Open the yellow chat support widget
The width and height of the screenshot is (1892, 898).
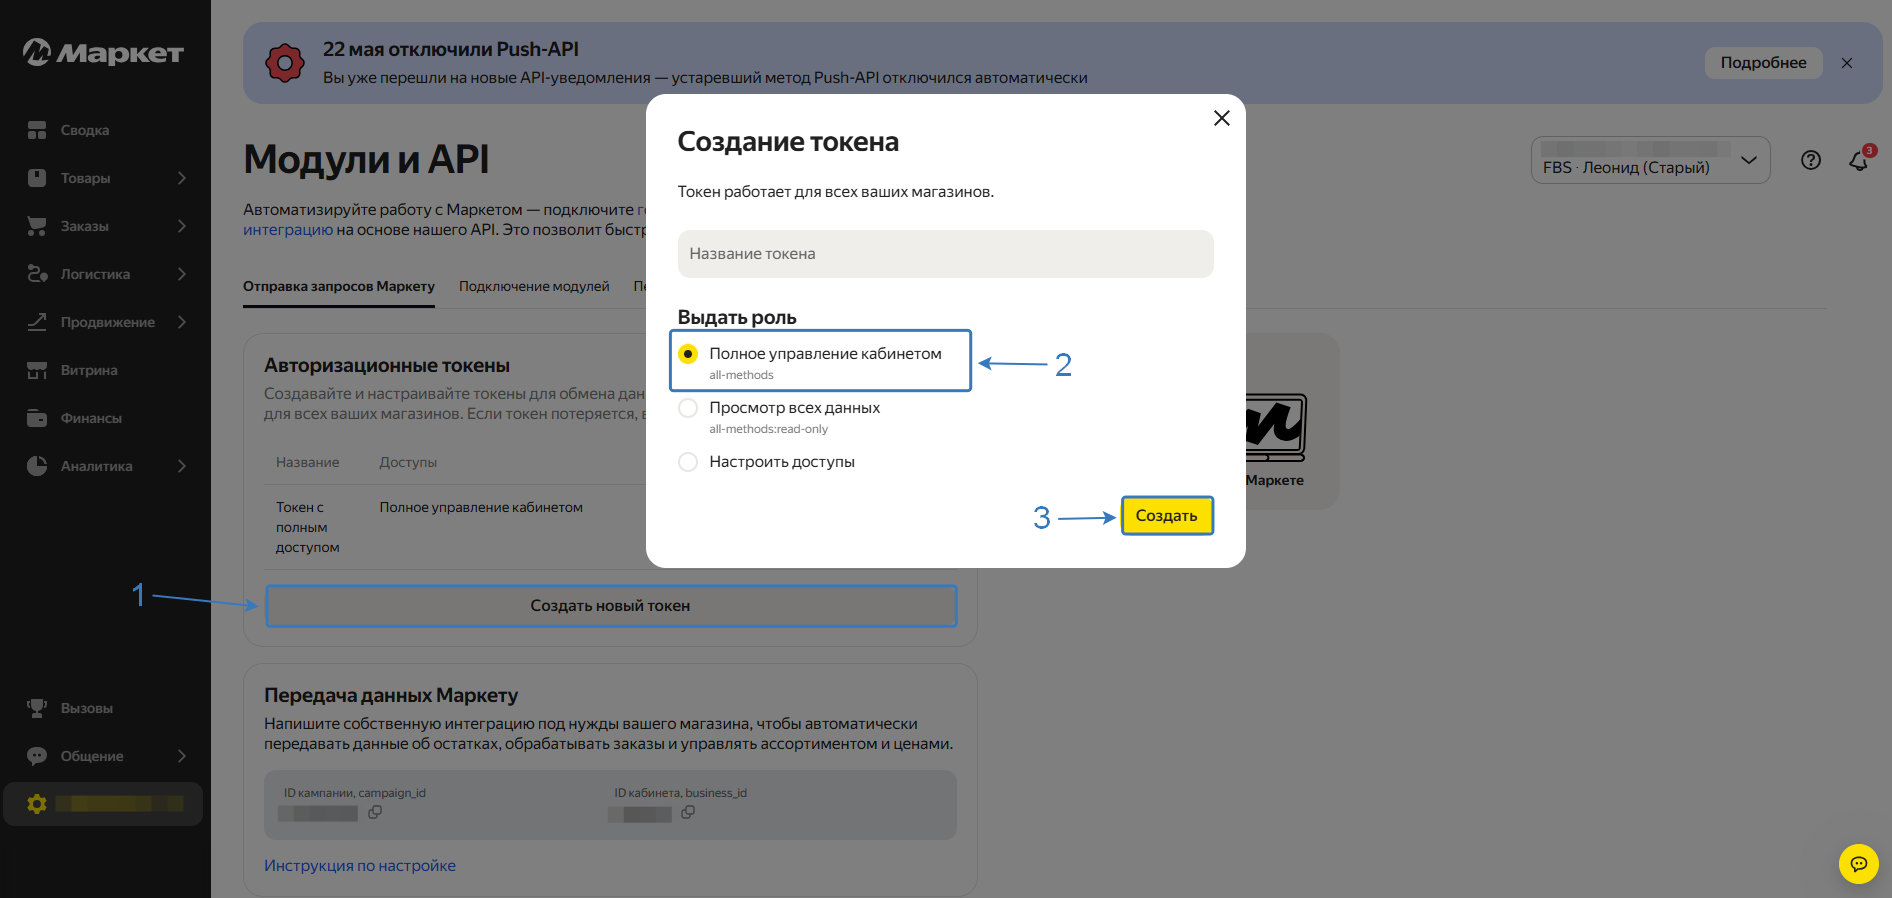(1859, 864)
